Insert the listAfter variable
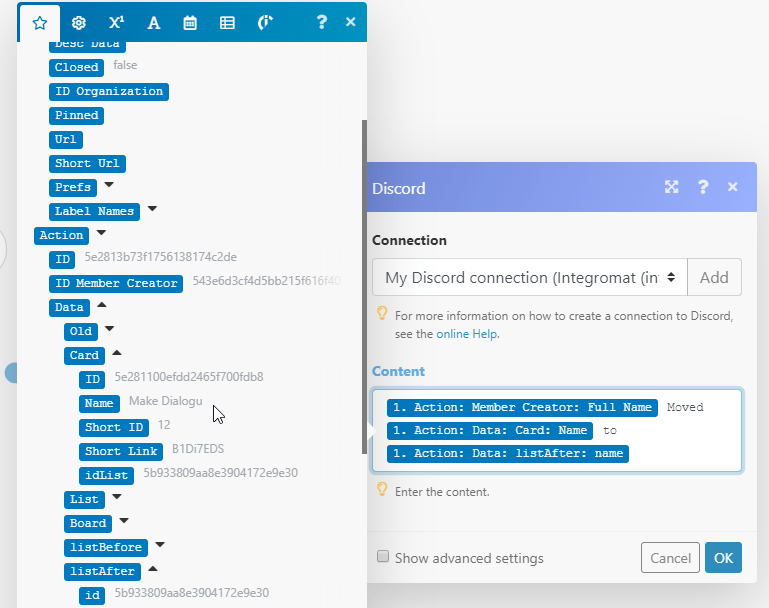The height and width of the screenshot is (608, 769). click(x=103, y=572)
